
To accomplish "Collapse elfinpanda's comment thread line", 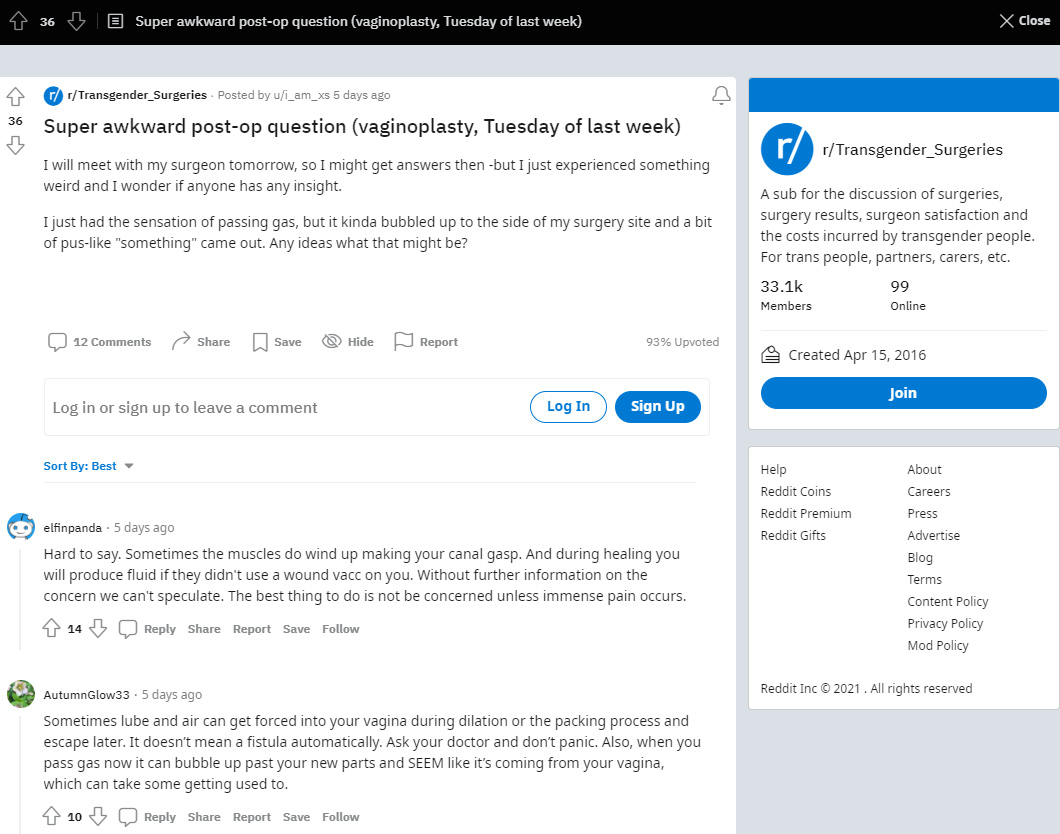I will pyautogui.click(x=20, y=597).
